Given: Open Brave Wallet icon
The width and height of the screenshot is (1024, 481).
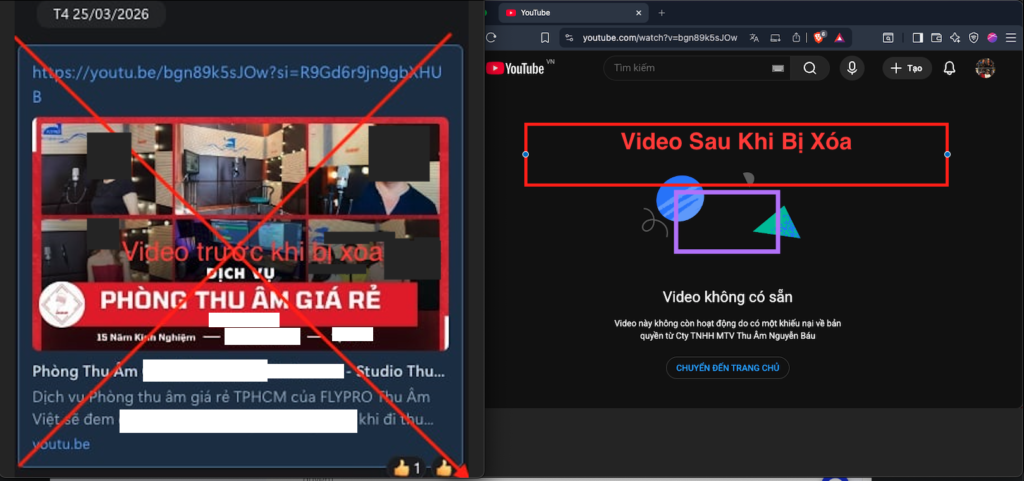Looking at the screenshot, I should pyautogui.click(x=936, y=38).
